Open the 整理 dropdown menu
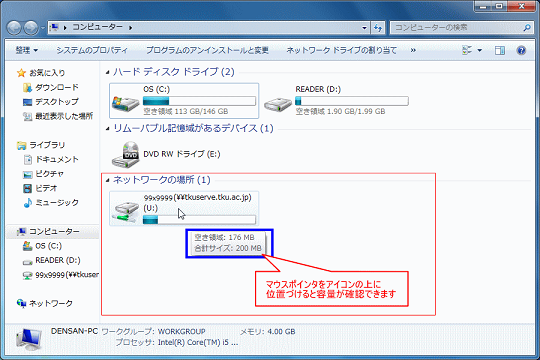540x360 pixels. point(27,50)
